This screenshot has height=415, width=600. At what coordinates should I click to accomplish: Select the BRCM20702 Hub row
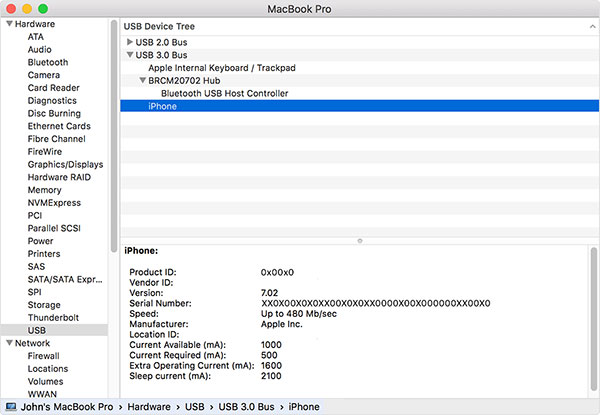pyautogui.click(x=360, y=80)
